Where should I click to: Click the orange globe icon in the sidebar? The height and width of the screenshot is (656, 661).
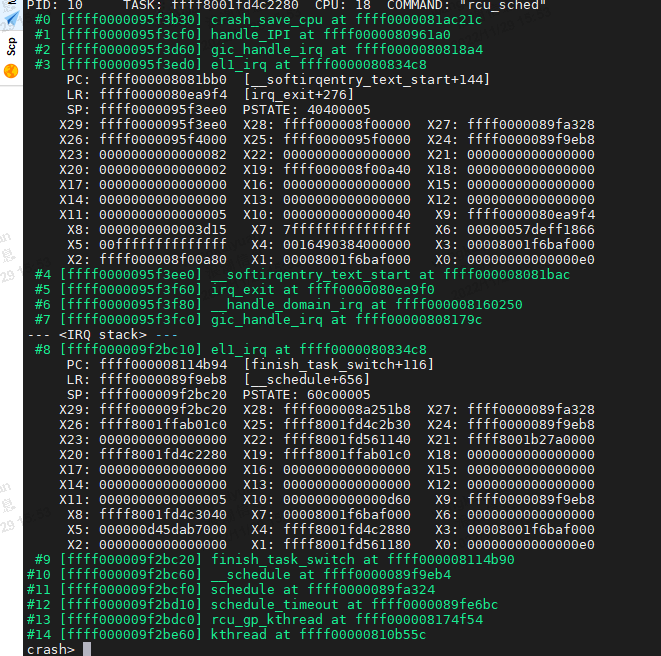click(11, 71)
